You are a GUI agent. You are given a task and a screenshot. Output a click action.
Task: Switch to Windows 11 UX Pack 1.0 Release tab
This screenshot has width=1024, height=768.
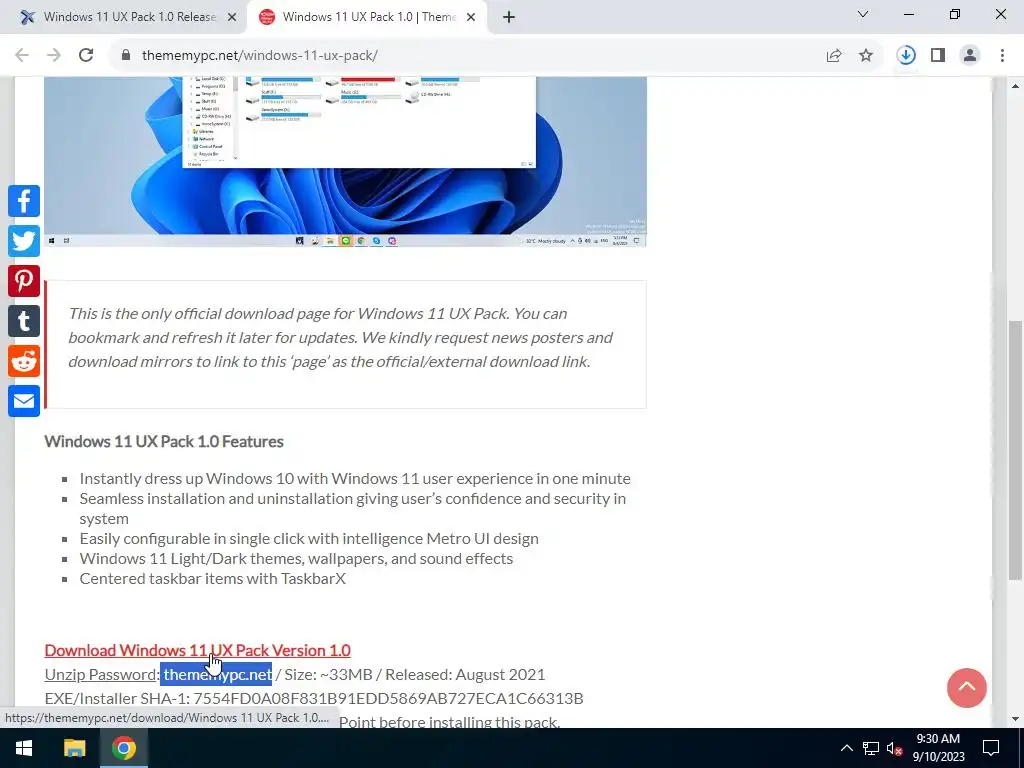(x=129, y=17)
